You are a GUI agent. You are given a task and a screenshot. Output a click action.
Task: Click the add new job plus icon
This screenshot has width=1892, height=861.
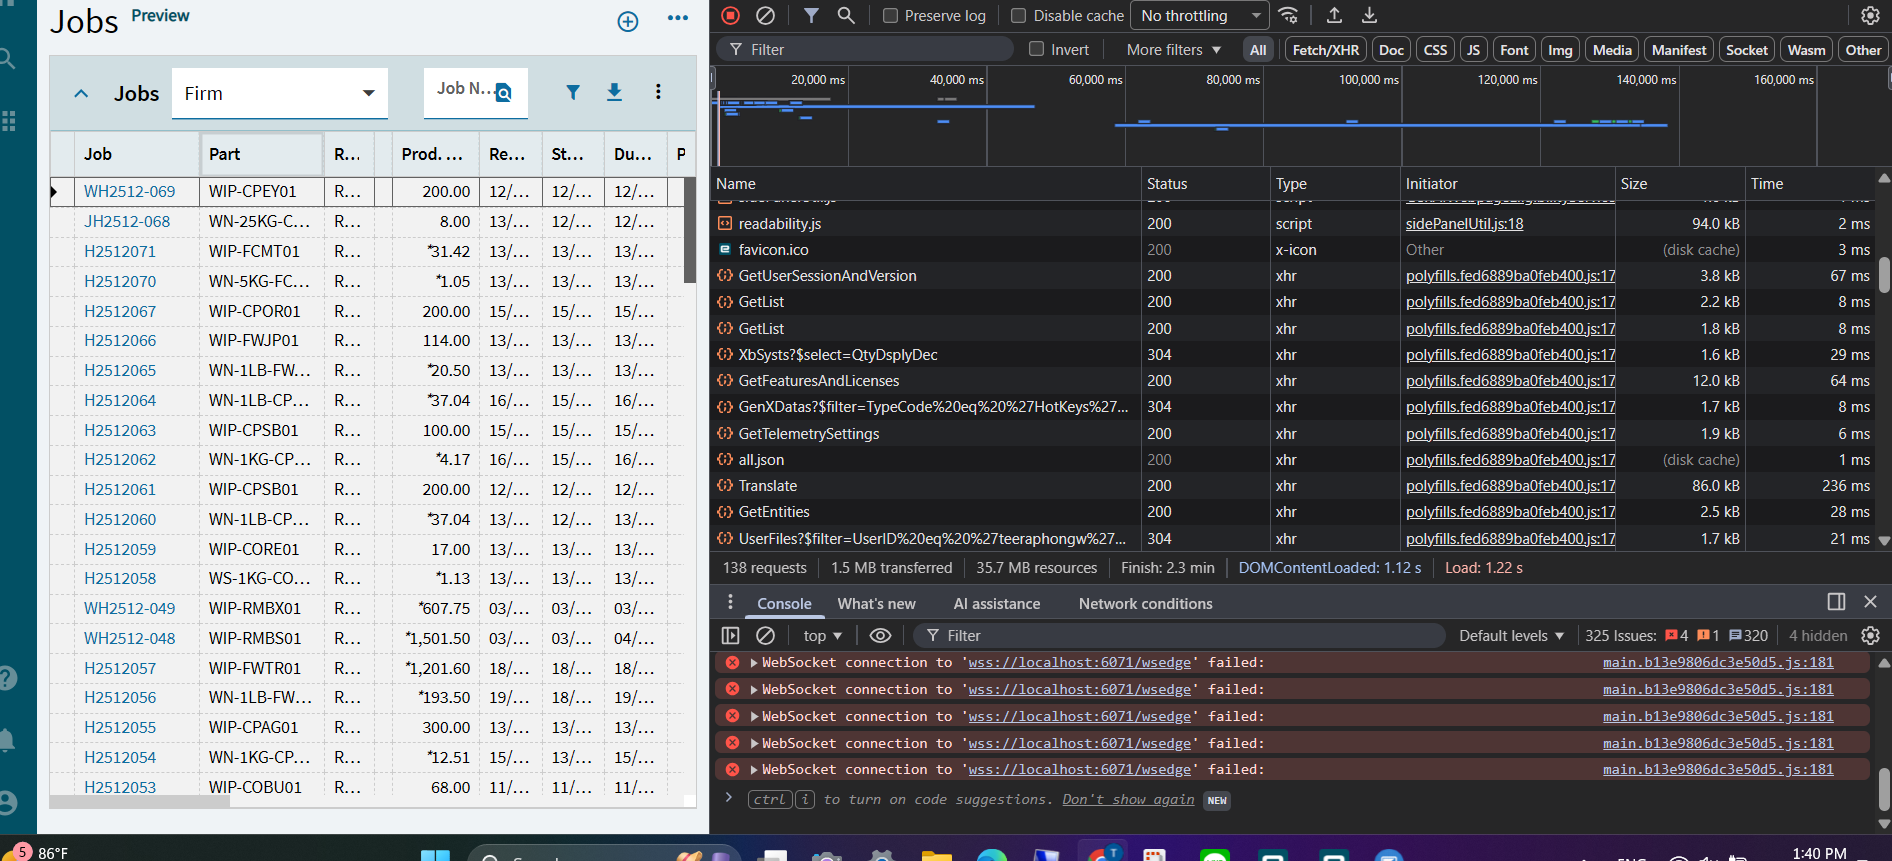[x=628, y=21]
